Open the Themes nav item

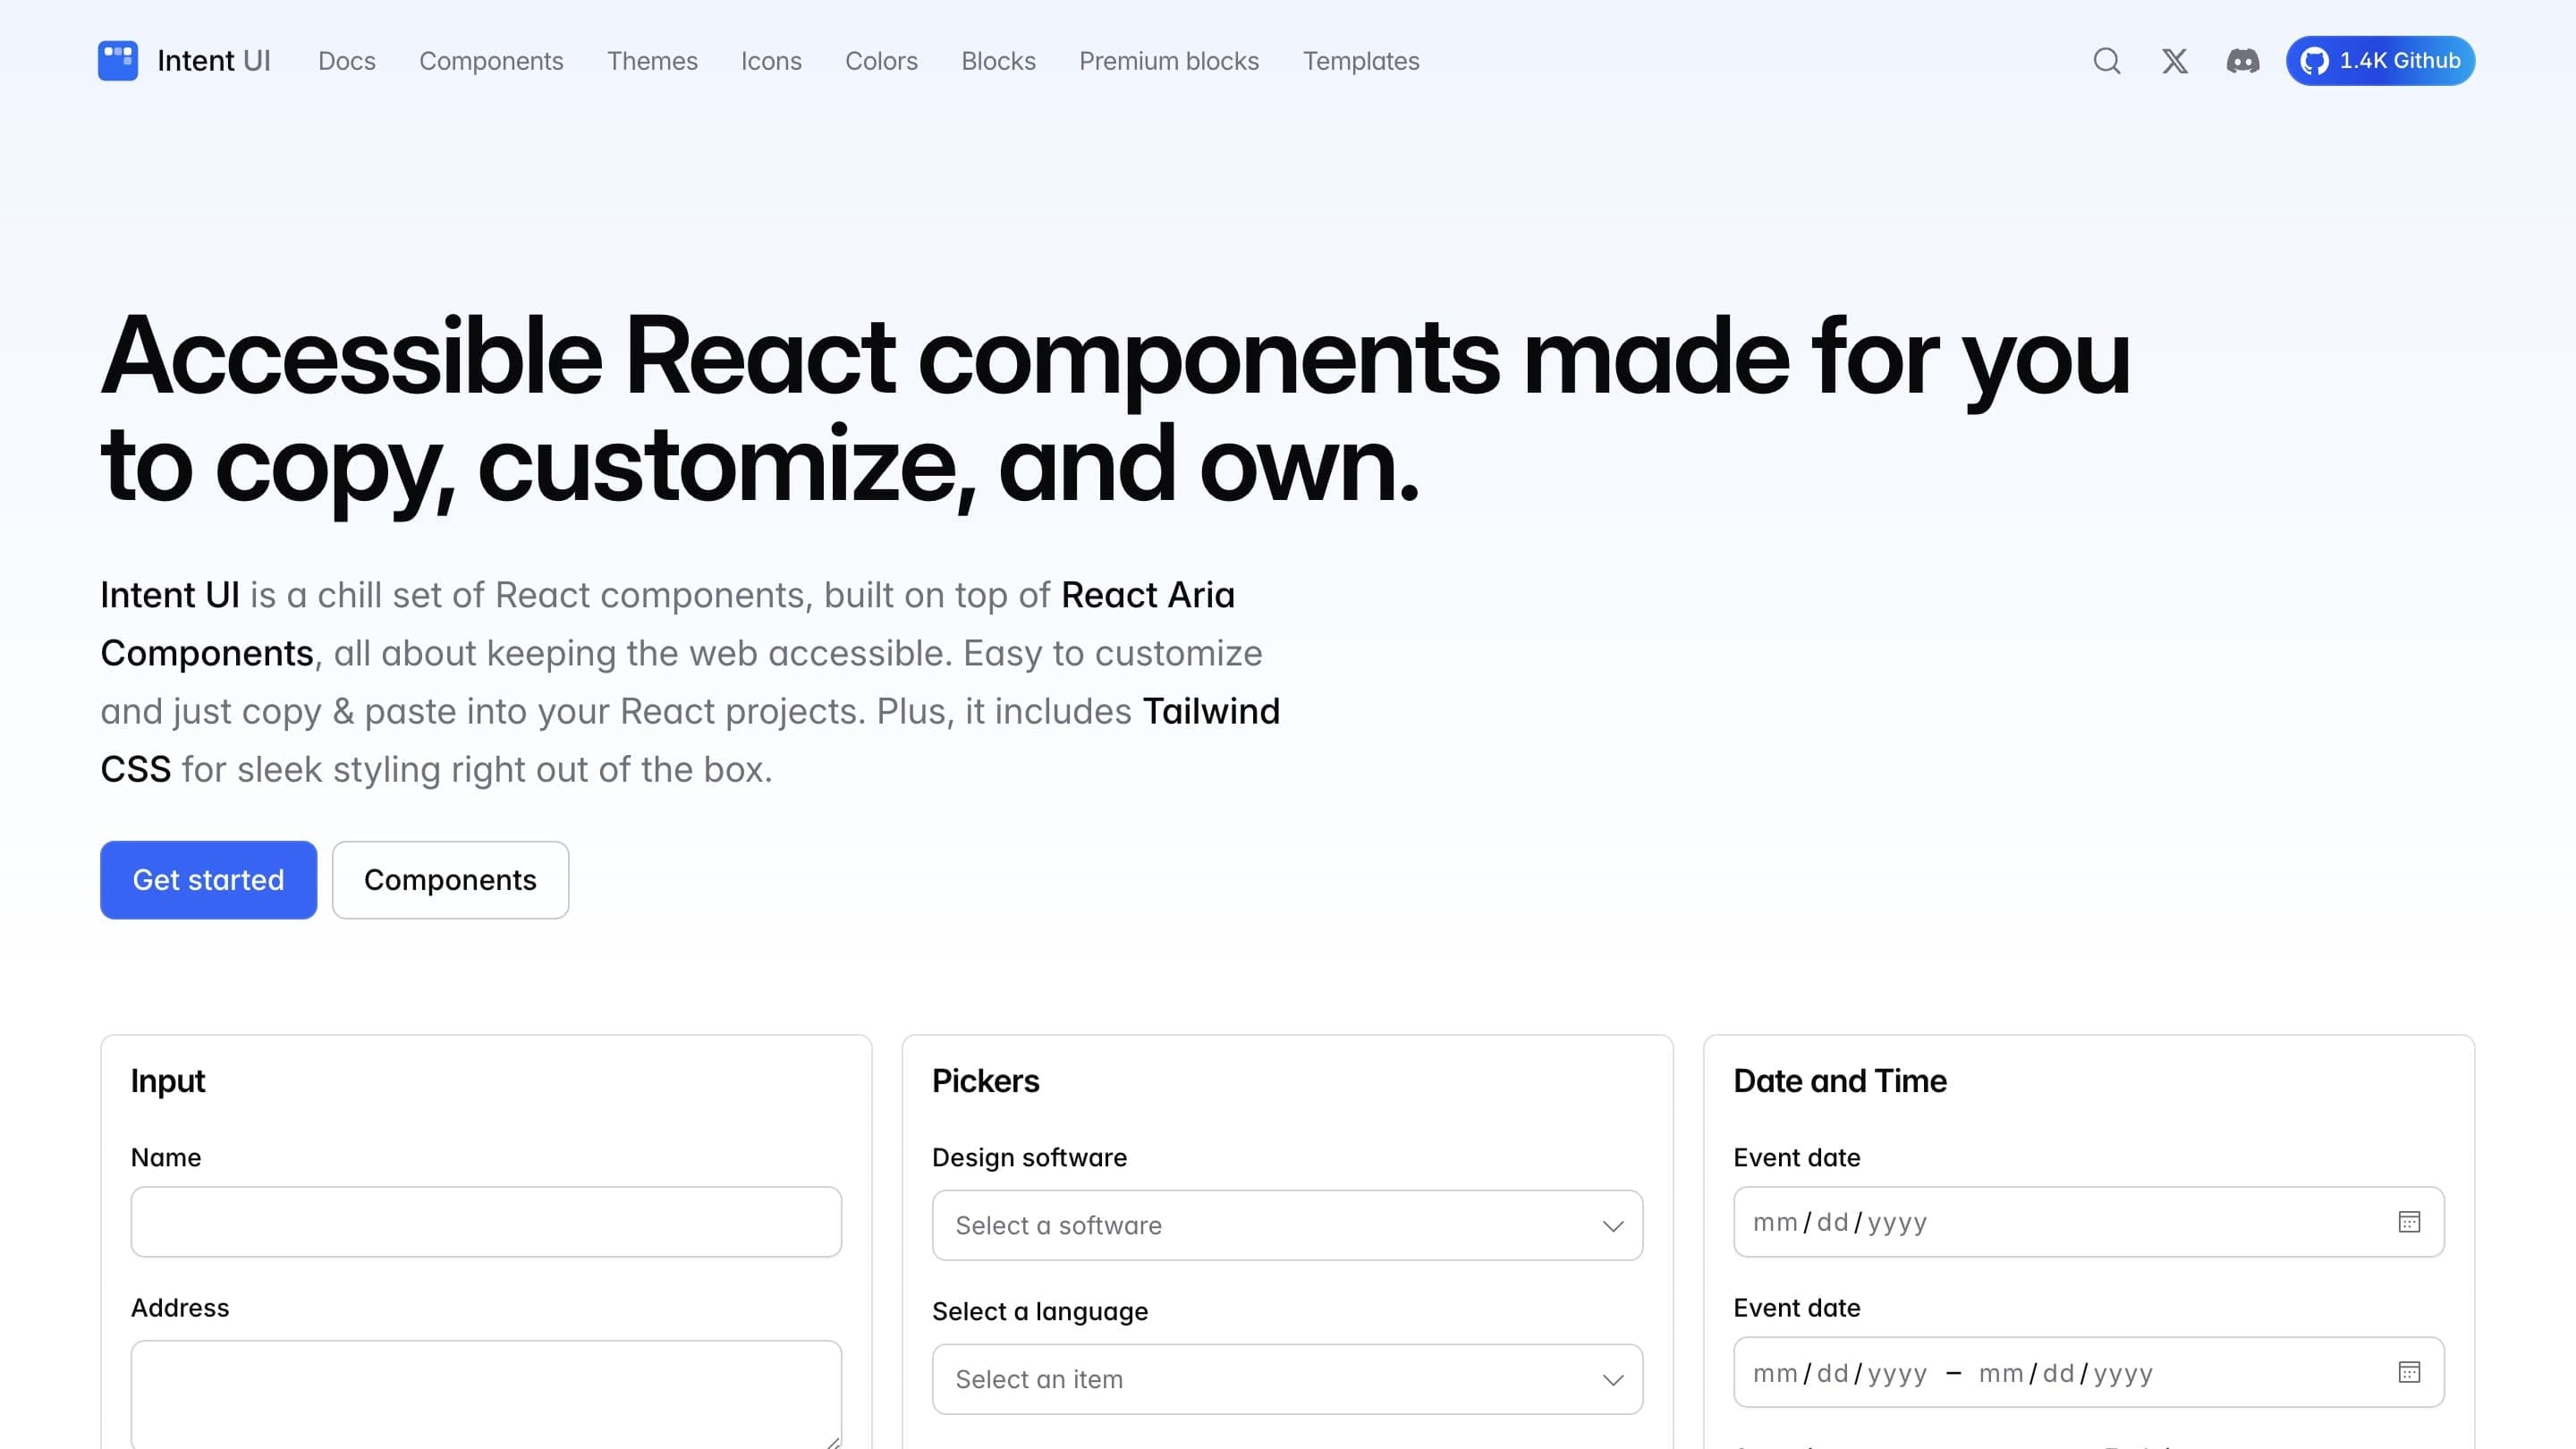pyautogui.click(x=652, y=61)
